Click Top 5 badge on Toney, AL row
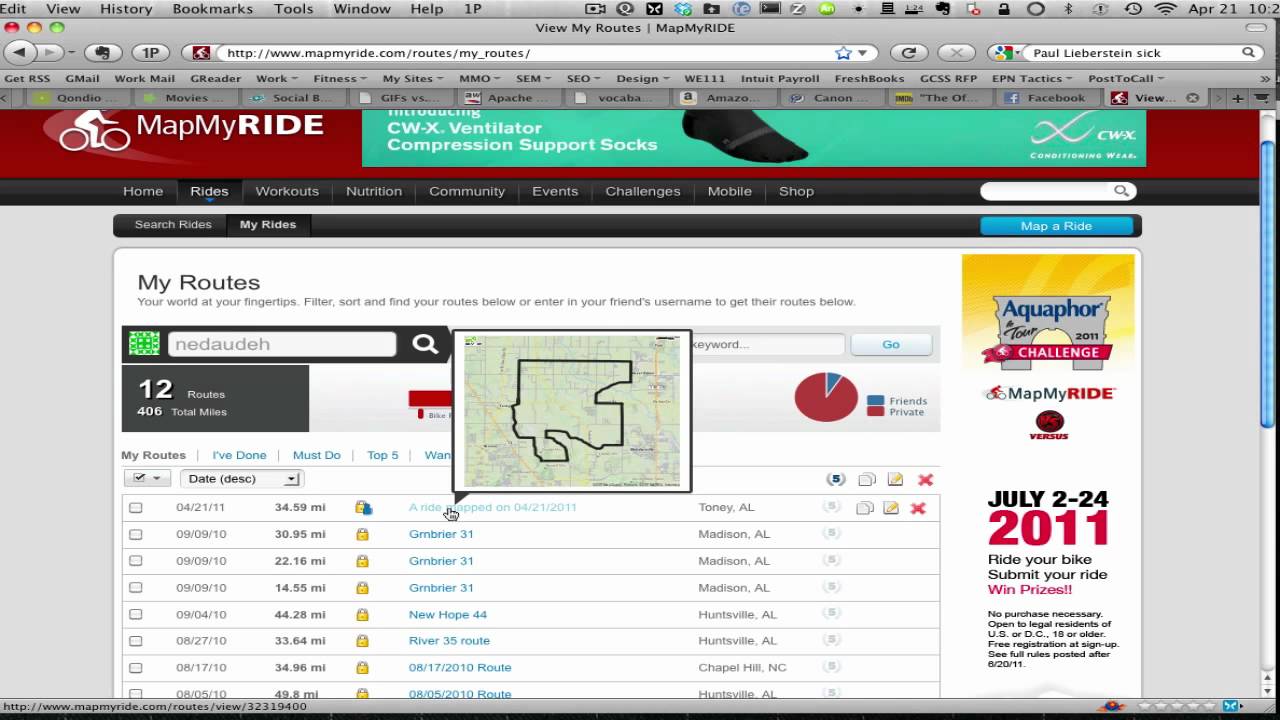 (x=830, y=507)
